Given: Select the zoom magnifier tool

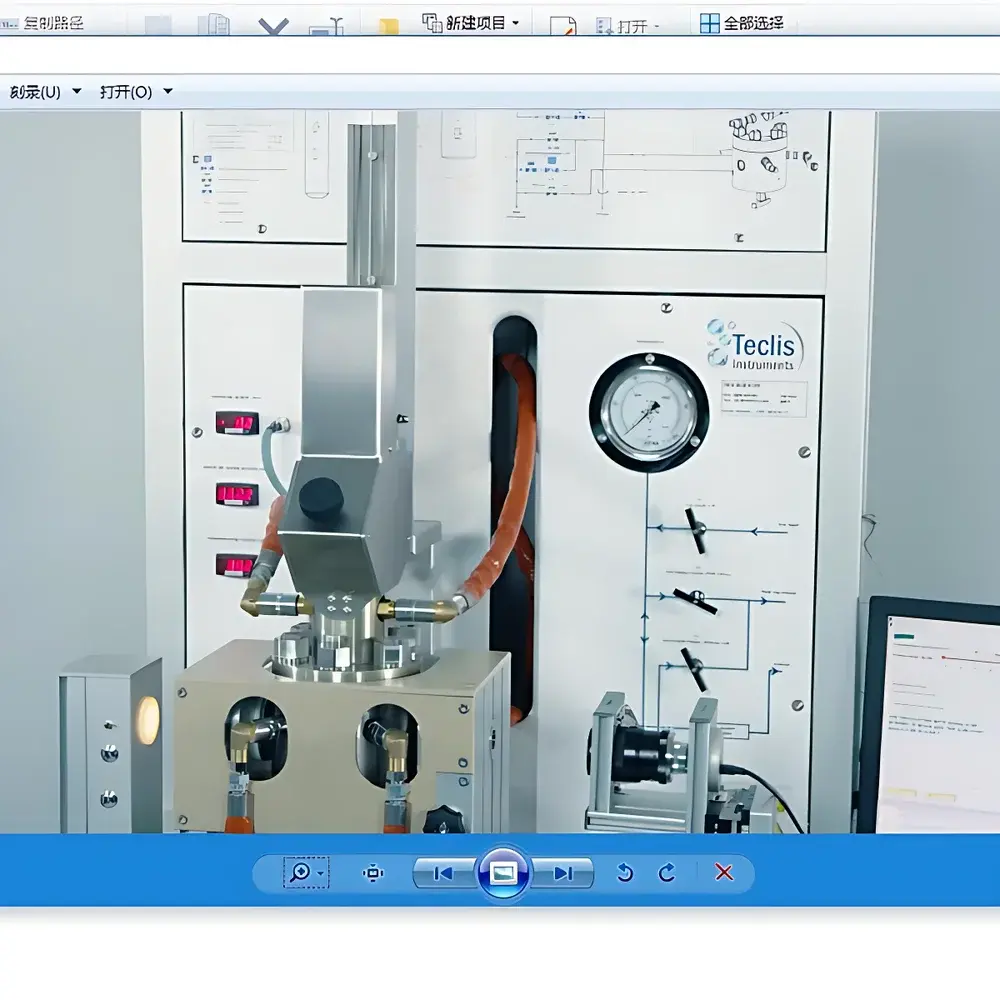Looking at the screenshot, I should (300, 871).
